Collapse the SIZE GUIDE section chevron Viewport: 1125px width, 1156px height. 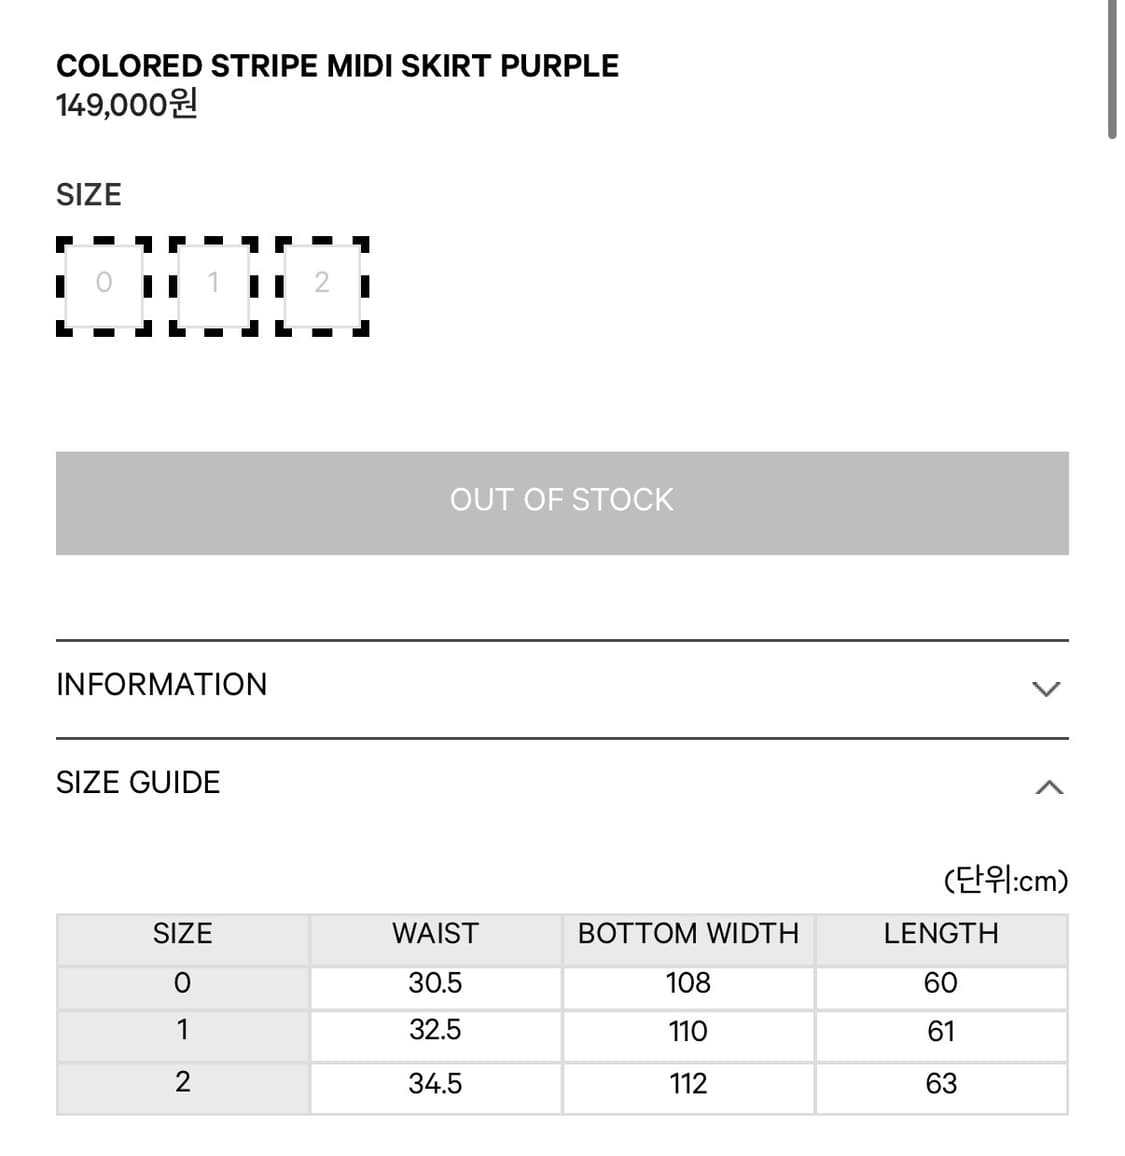click(1048, 787)
